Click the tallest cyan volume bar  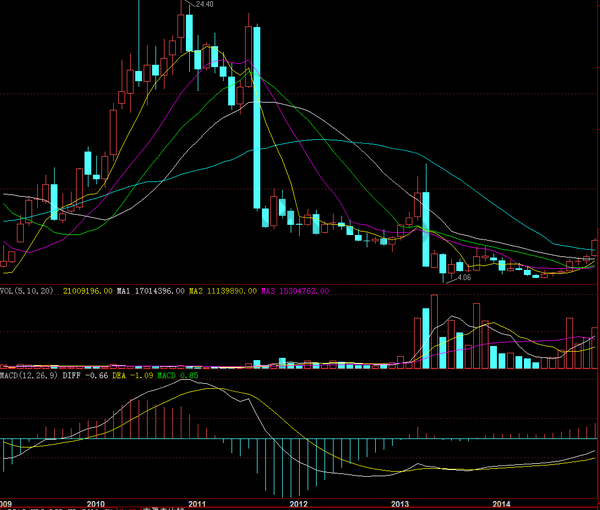coord(426,339)
